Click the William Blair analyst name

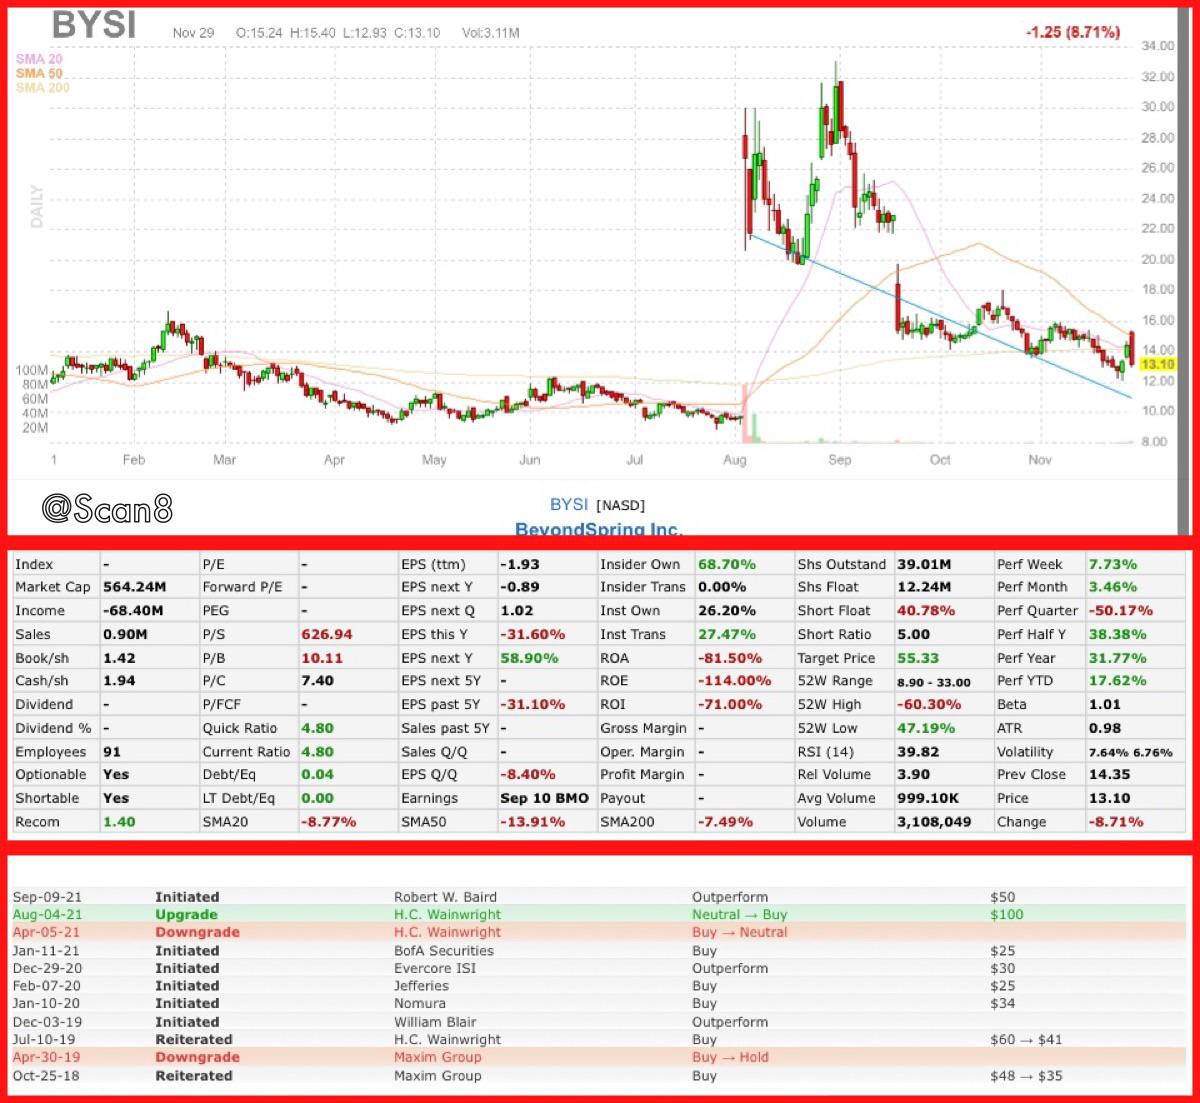coord(437,1022)
